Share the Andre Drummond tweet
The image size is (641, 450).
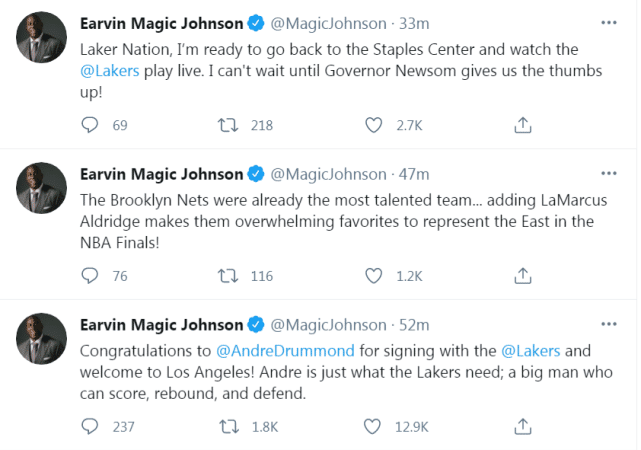click(522, 426)
